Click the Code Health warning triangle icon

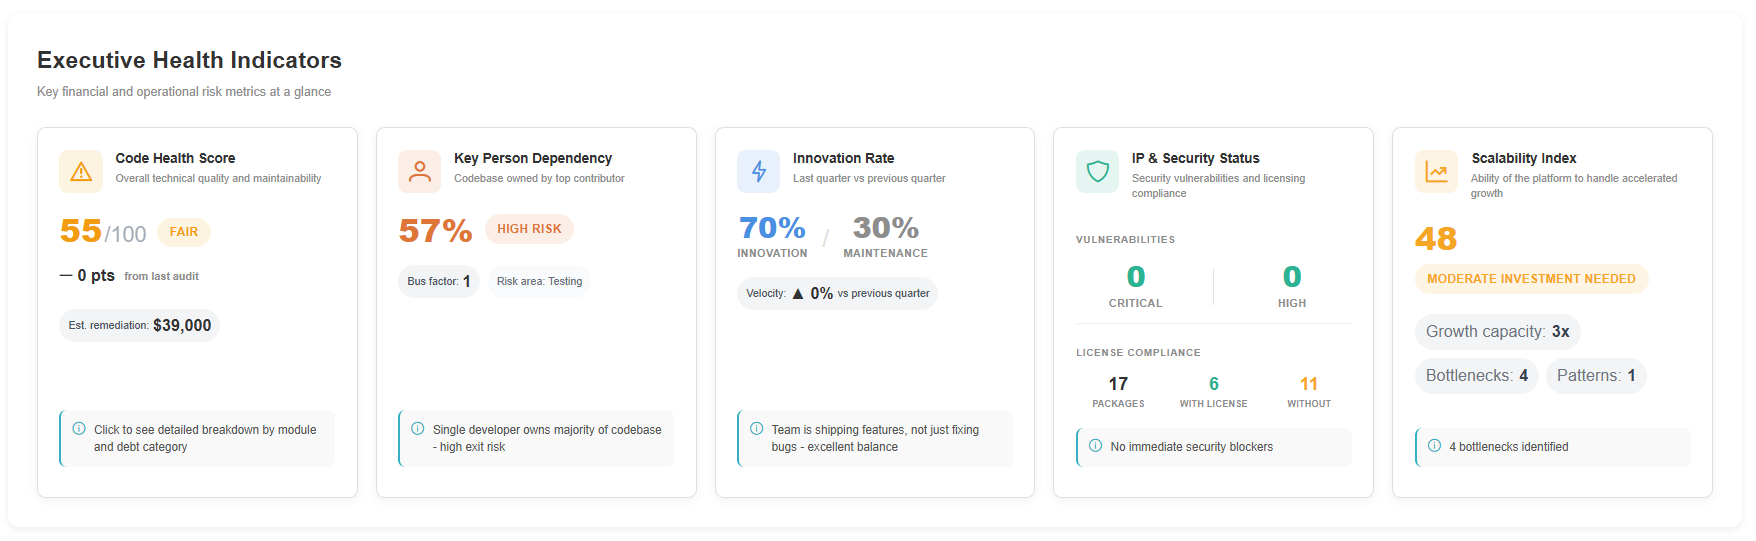tap(81, 172)
